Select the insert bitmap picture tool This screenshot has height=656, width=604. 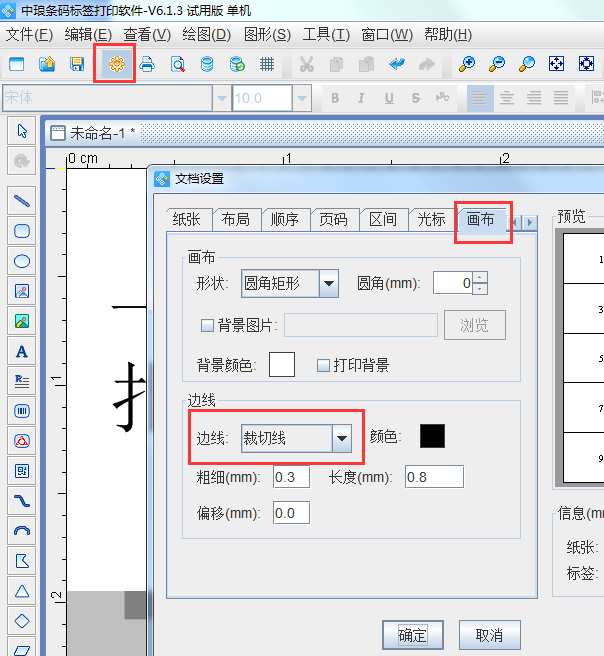tap(22, 321)
